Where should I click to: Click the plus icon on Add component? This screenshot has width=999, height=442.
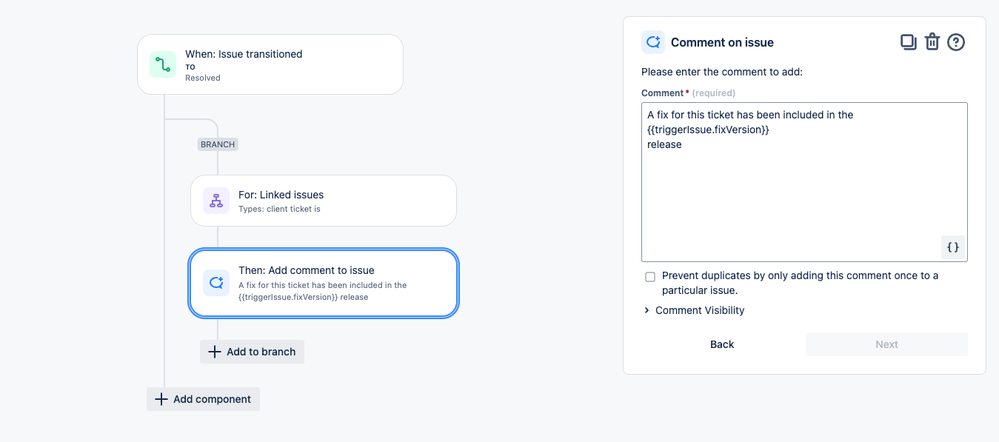pyautogui.click(x=161, y=399)
